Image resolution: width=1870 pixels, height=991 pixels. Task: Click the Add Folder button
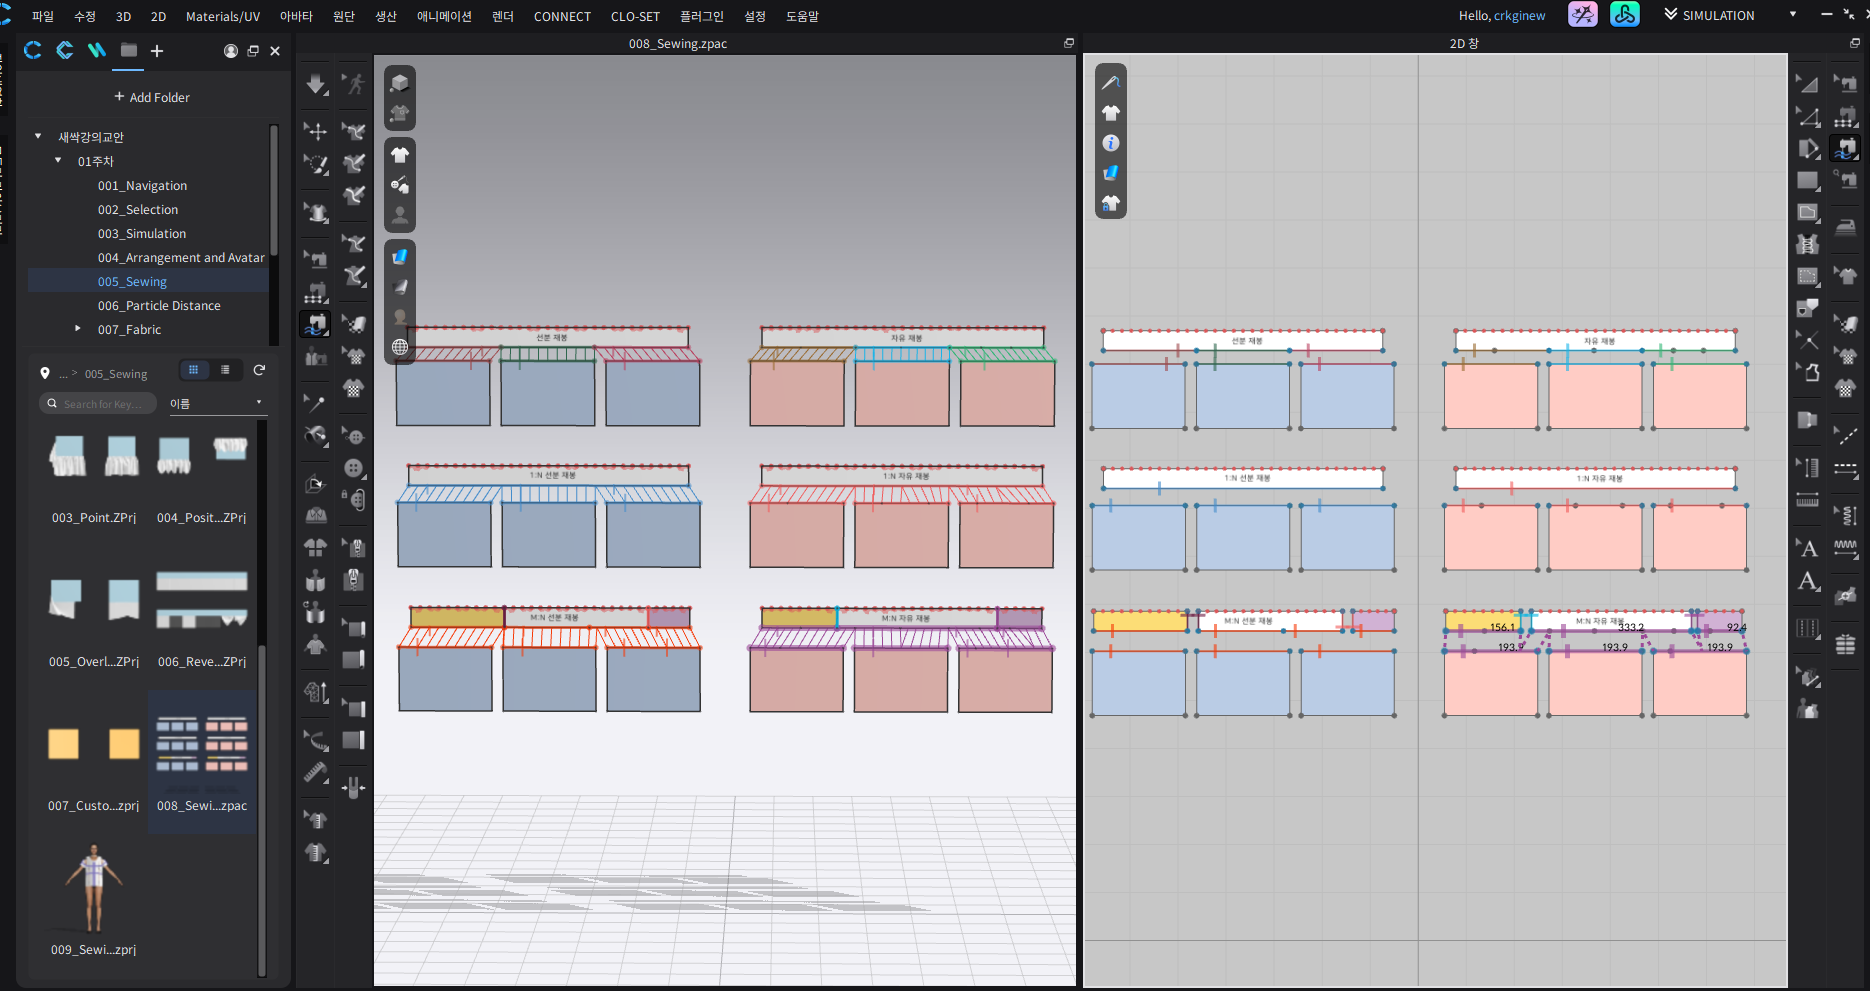pyautogui.click(x=151, y=97)
